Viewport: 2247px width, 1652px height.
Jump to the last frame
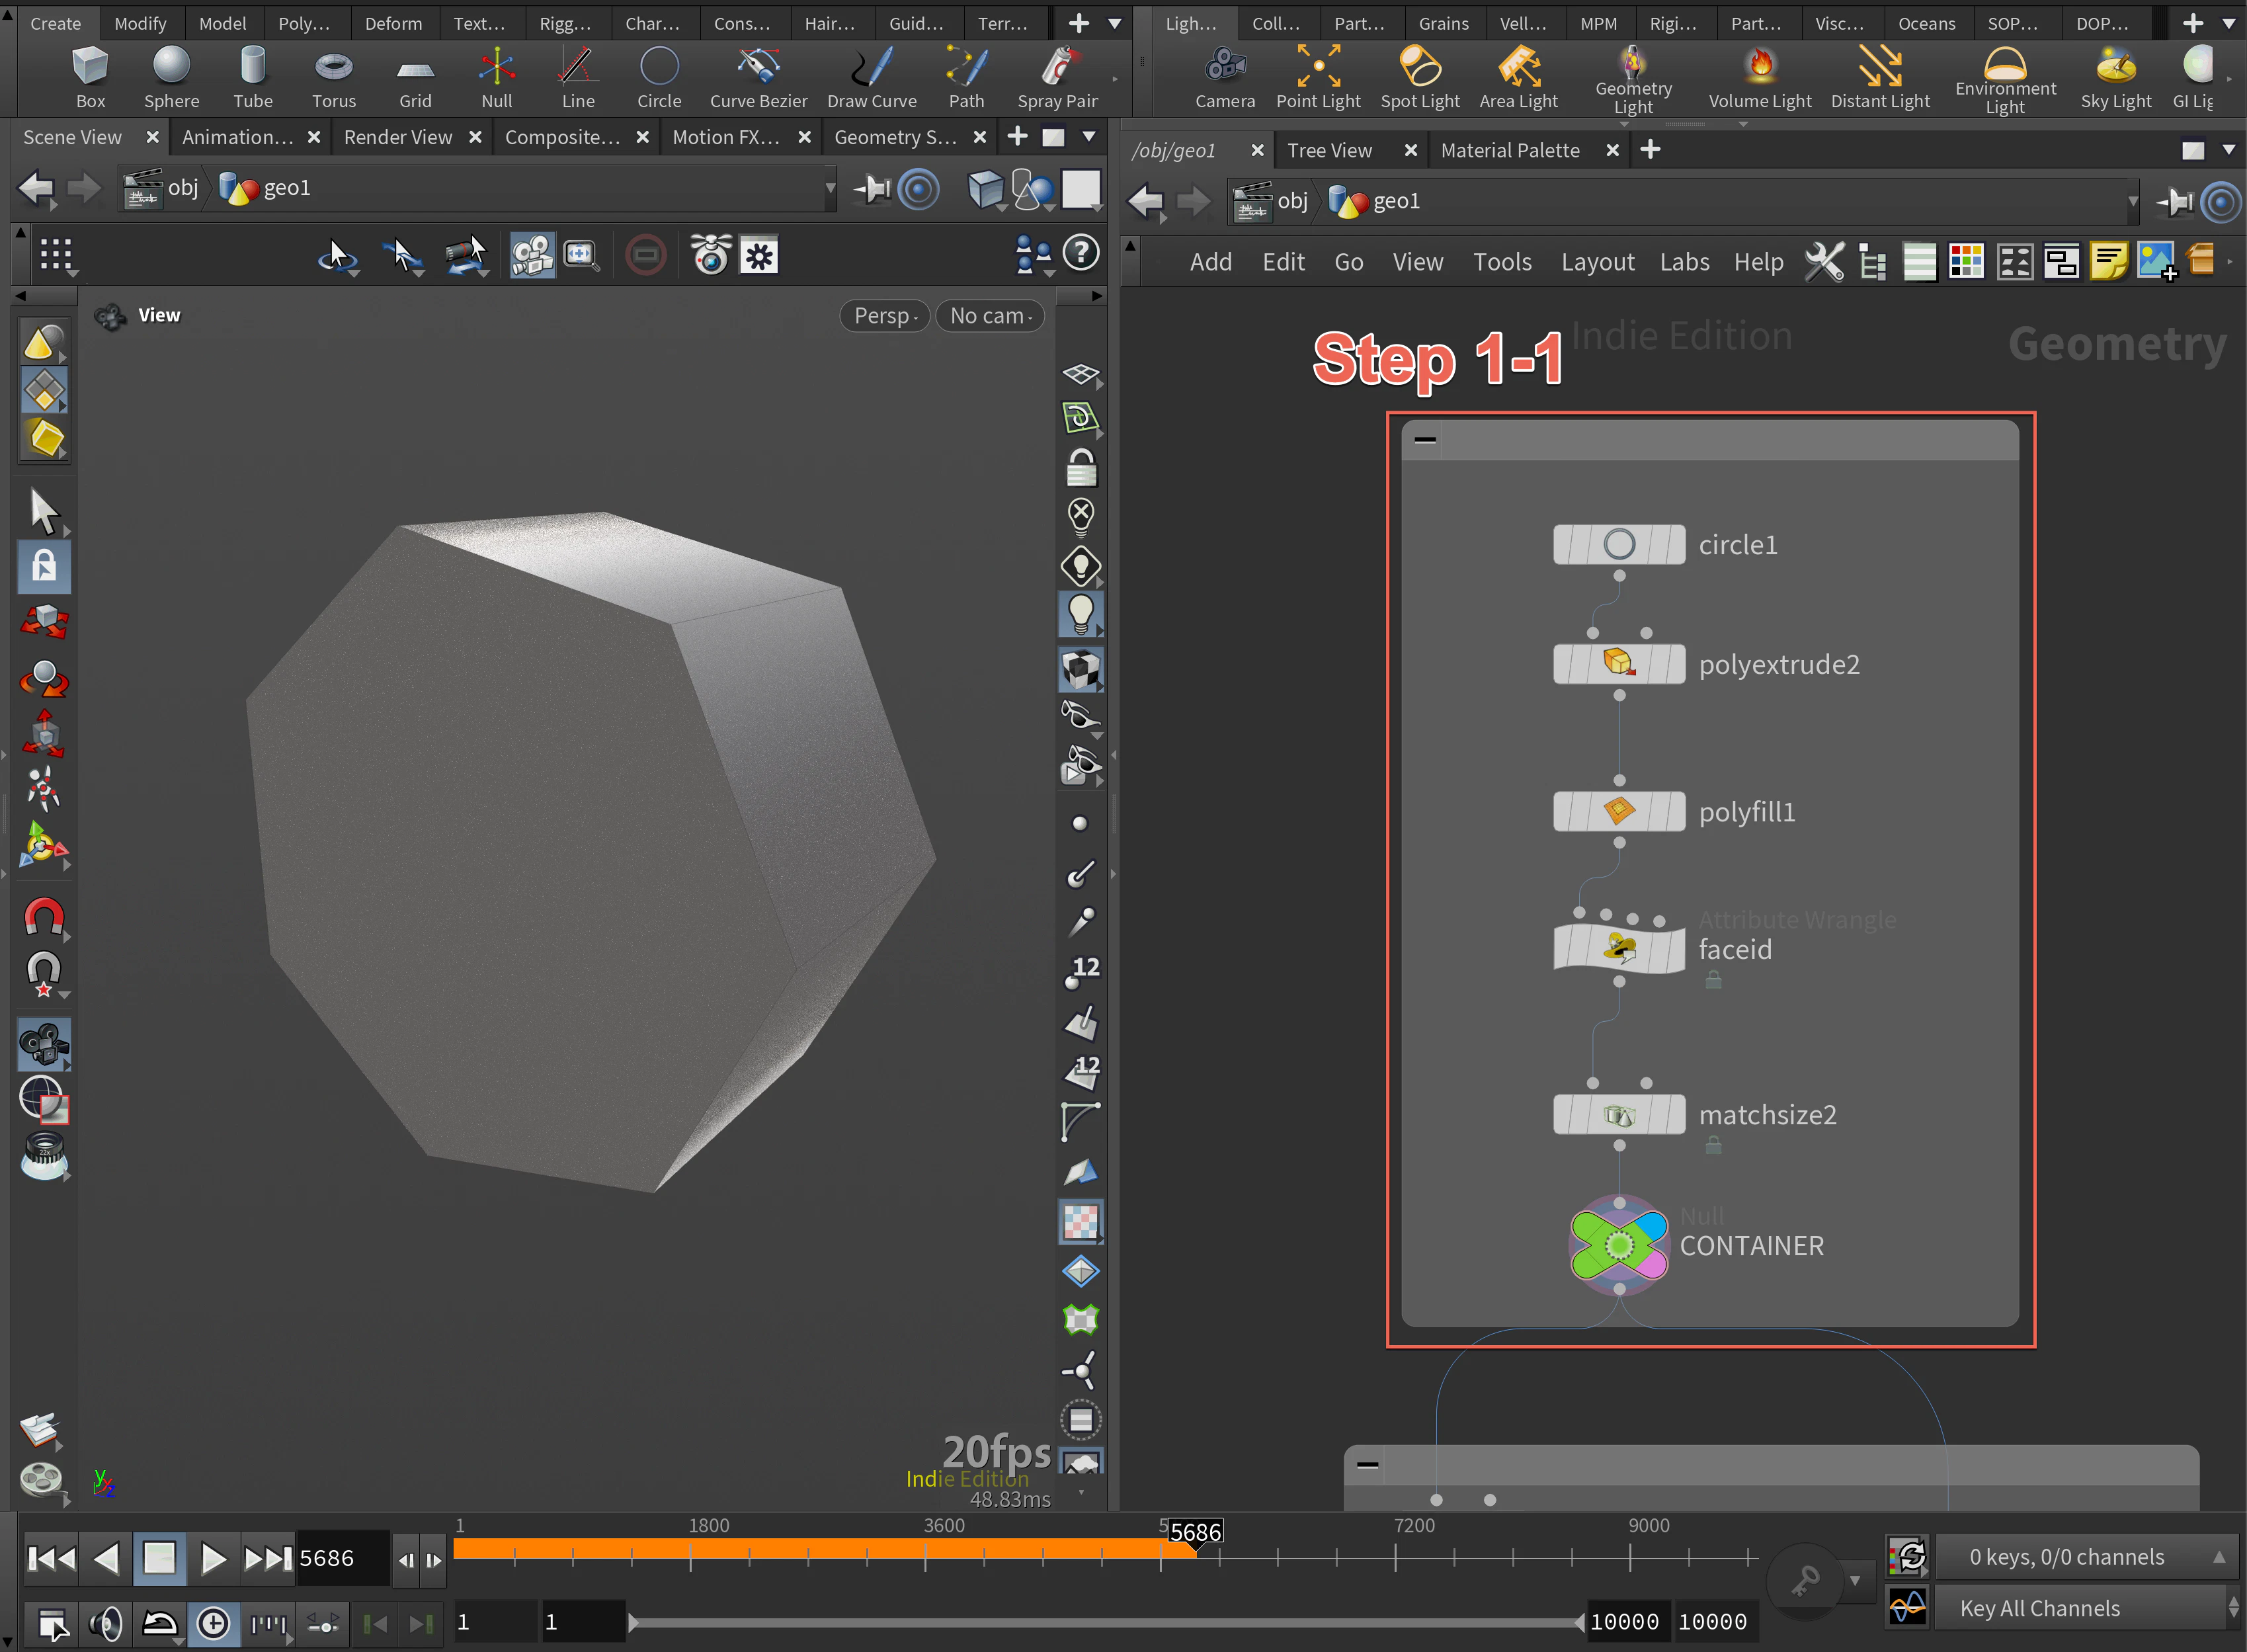coord(268,1558)
